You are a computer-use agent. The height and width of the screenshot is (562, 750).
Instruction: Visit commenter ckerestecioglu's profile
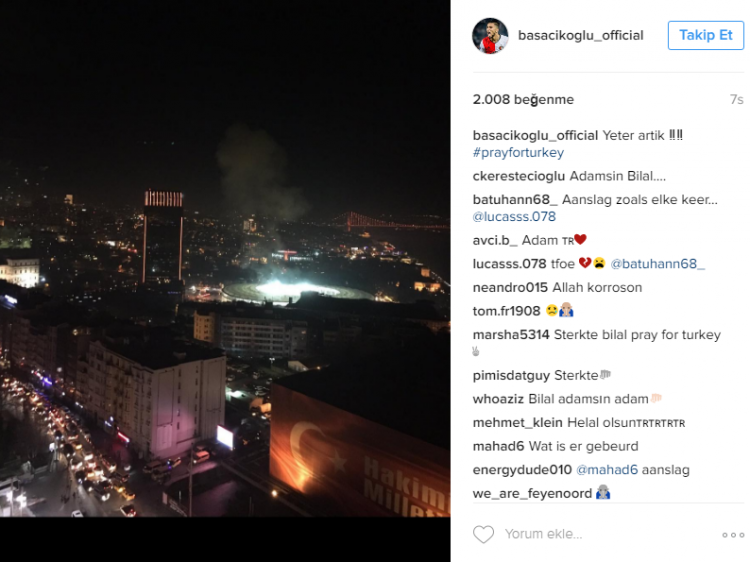[518, 176]
